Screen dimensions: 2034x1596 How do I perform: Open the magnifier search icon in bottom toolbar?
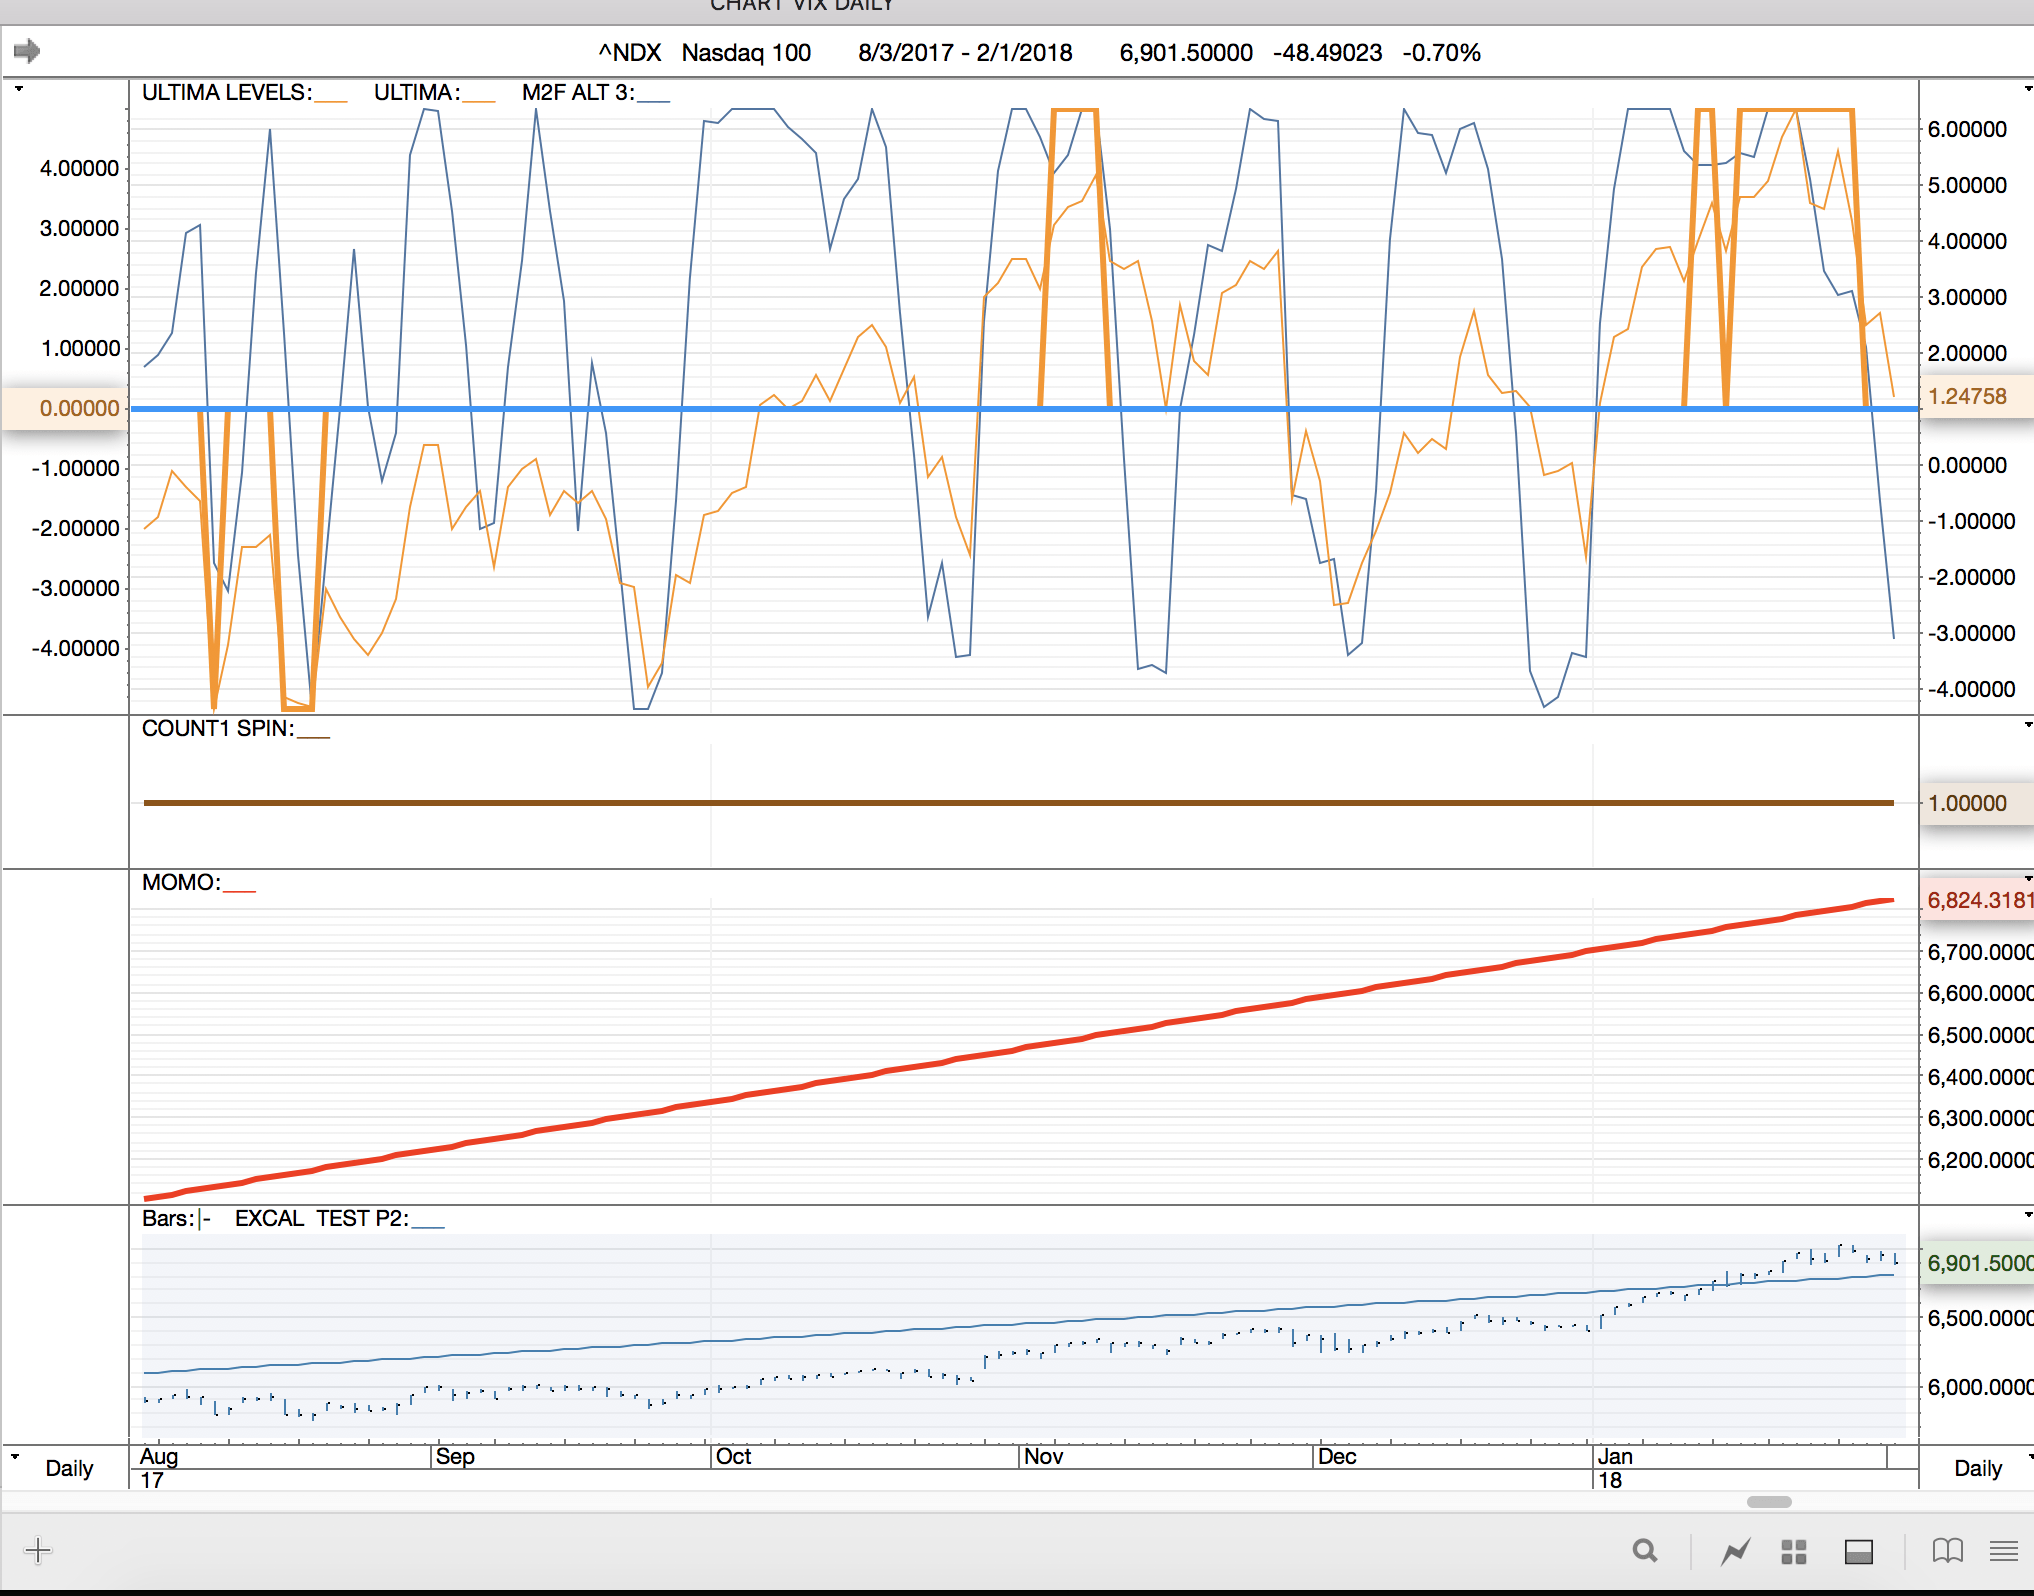(x=1644, y=1551)
